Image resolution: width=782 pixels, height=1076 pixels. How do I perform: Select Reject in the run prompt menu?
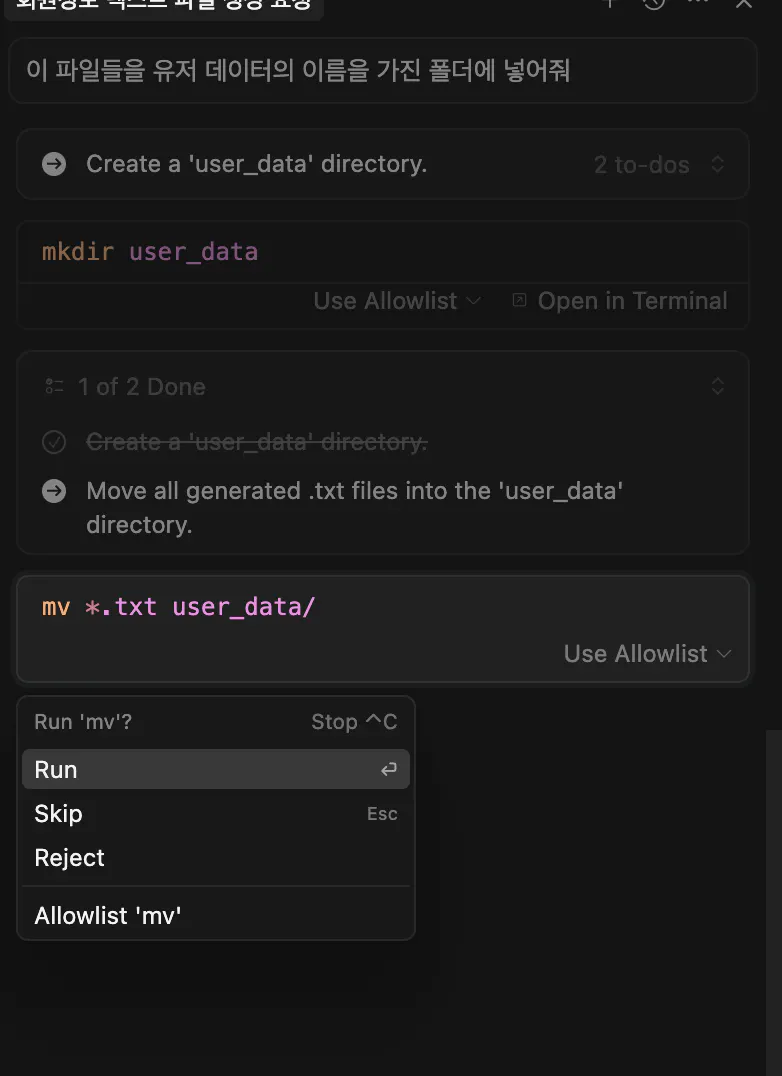point(69,858)
